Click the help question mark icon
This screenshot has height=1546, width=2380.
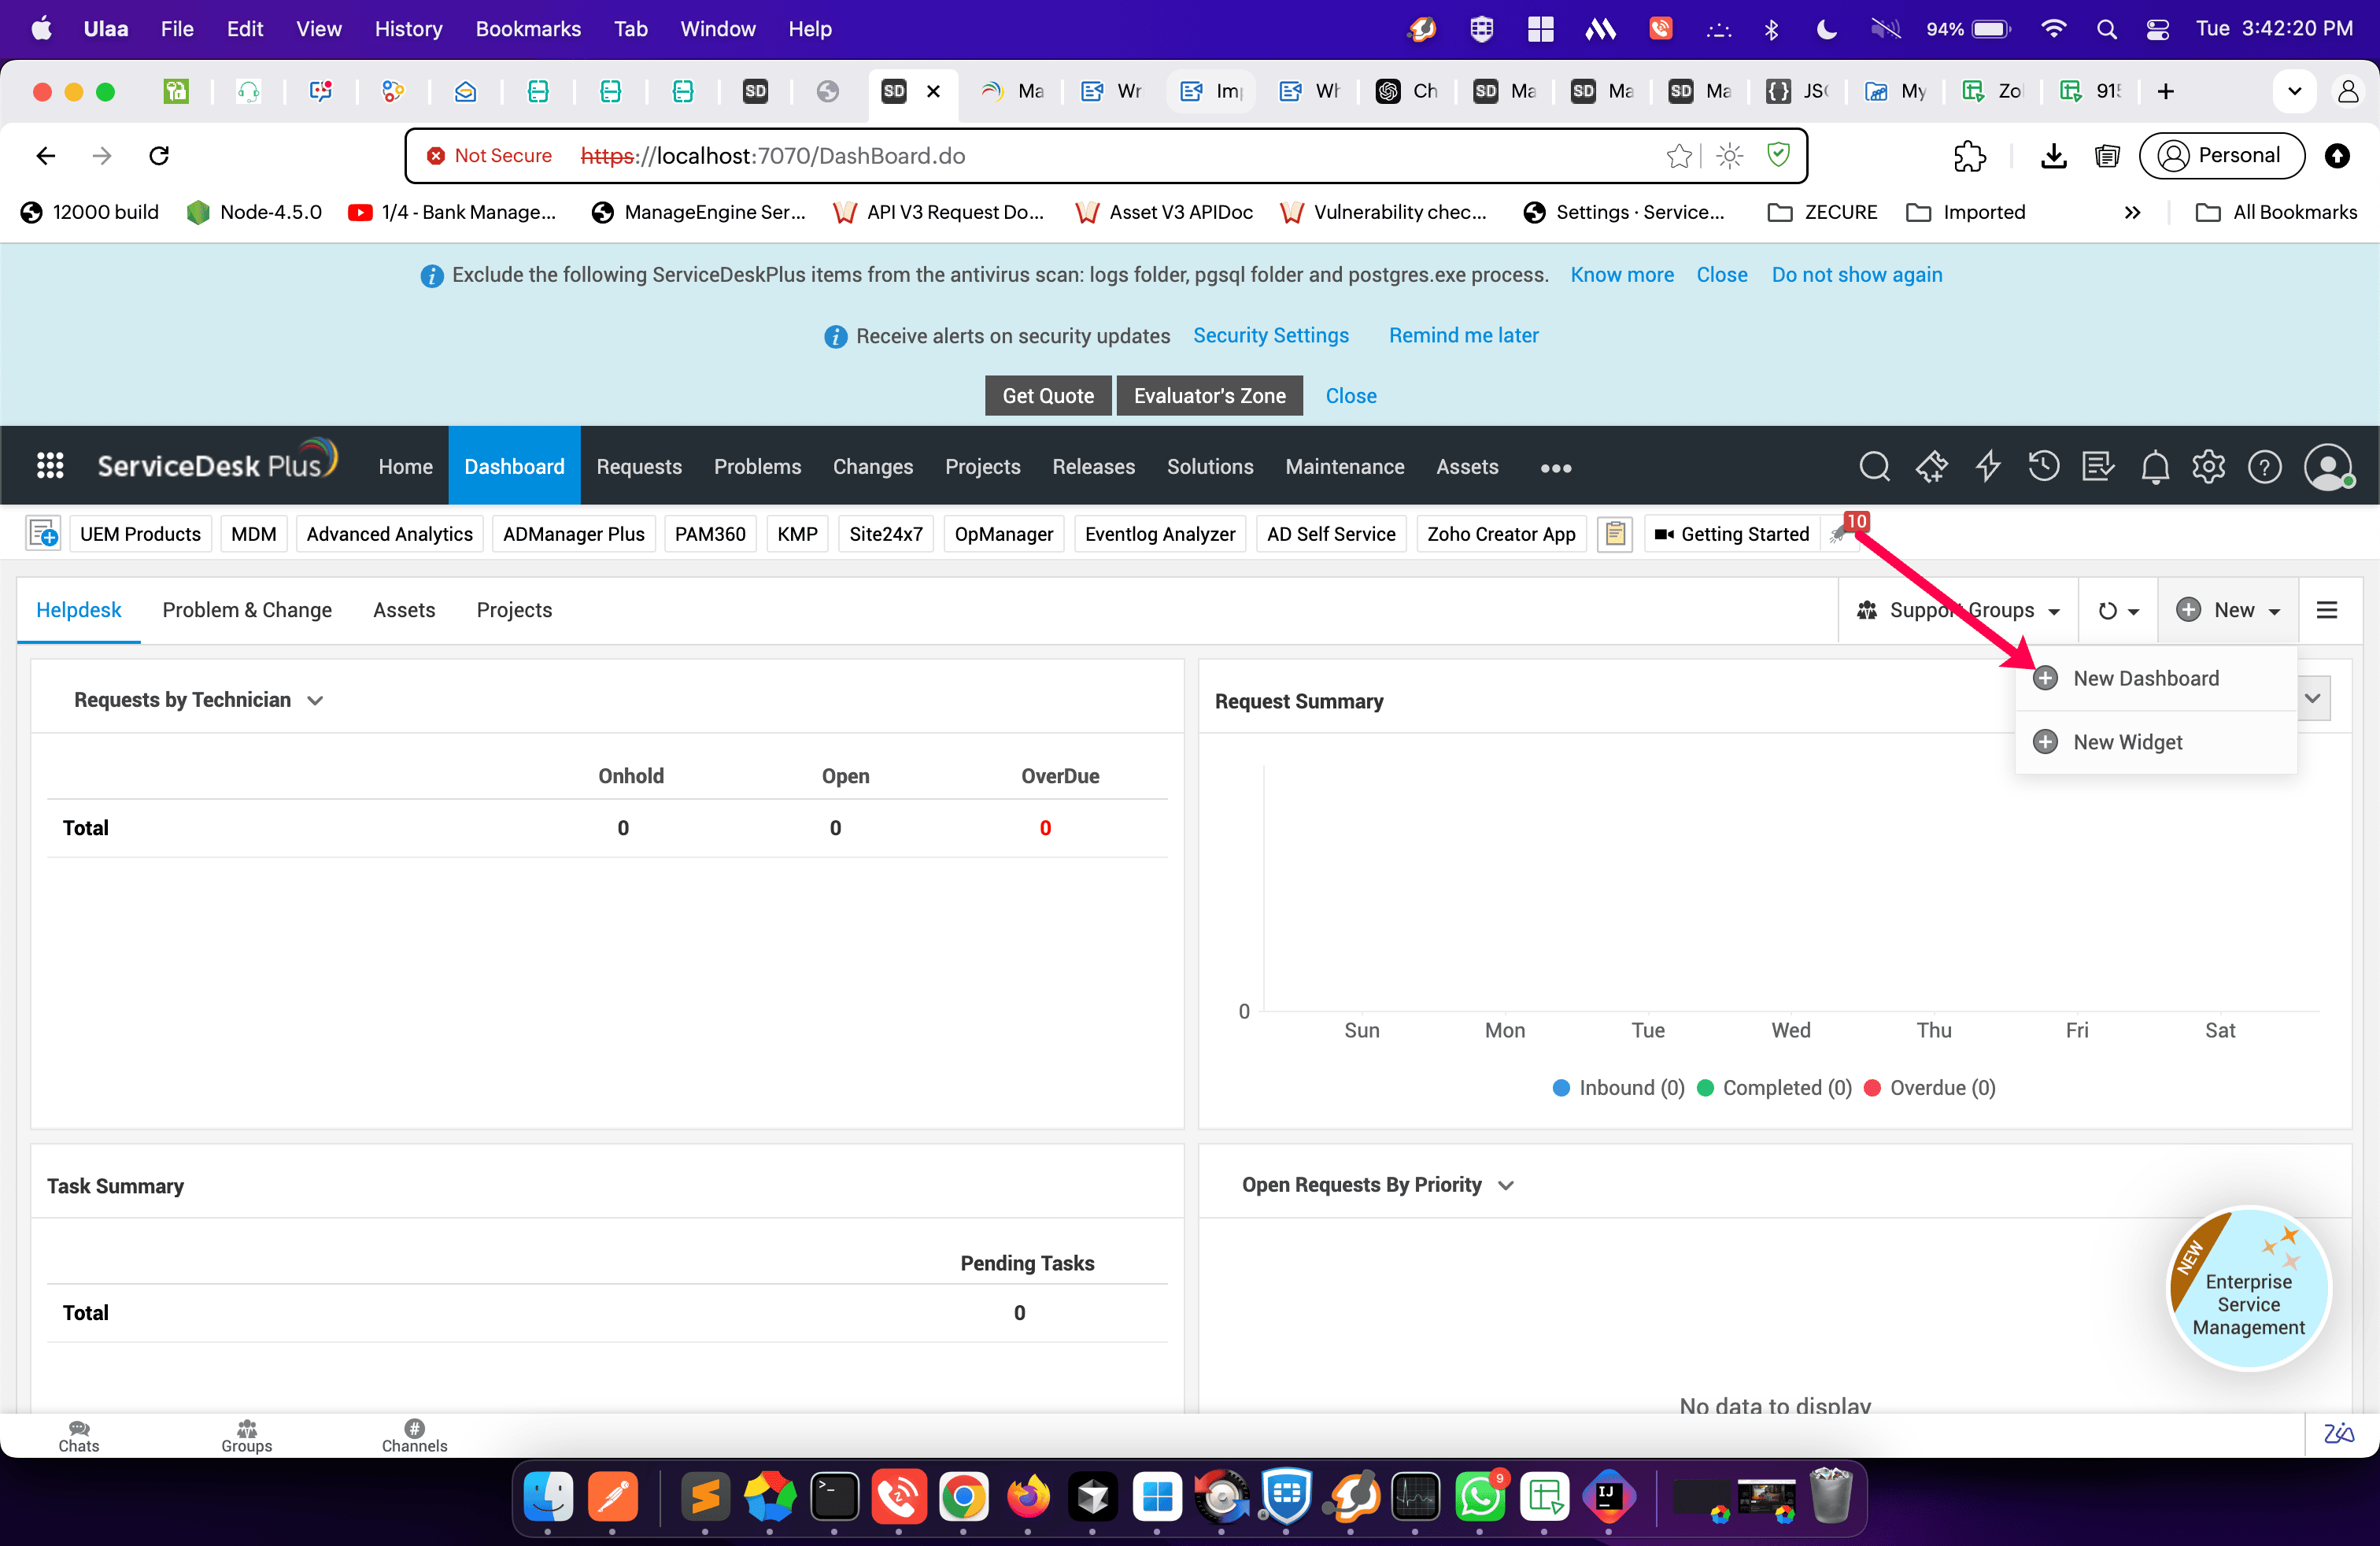[x=2264, y=467]
